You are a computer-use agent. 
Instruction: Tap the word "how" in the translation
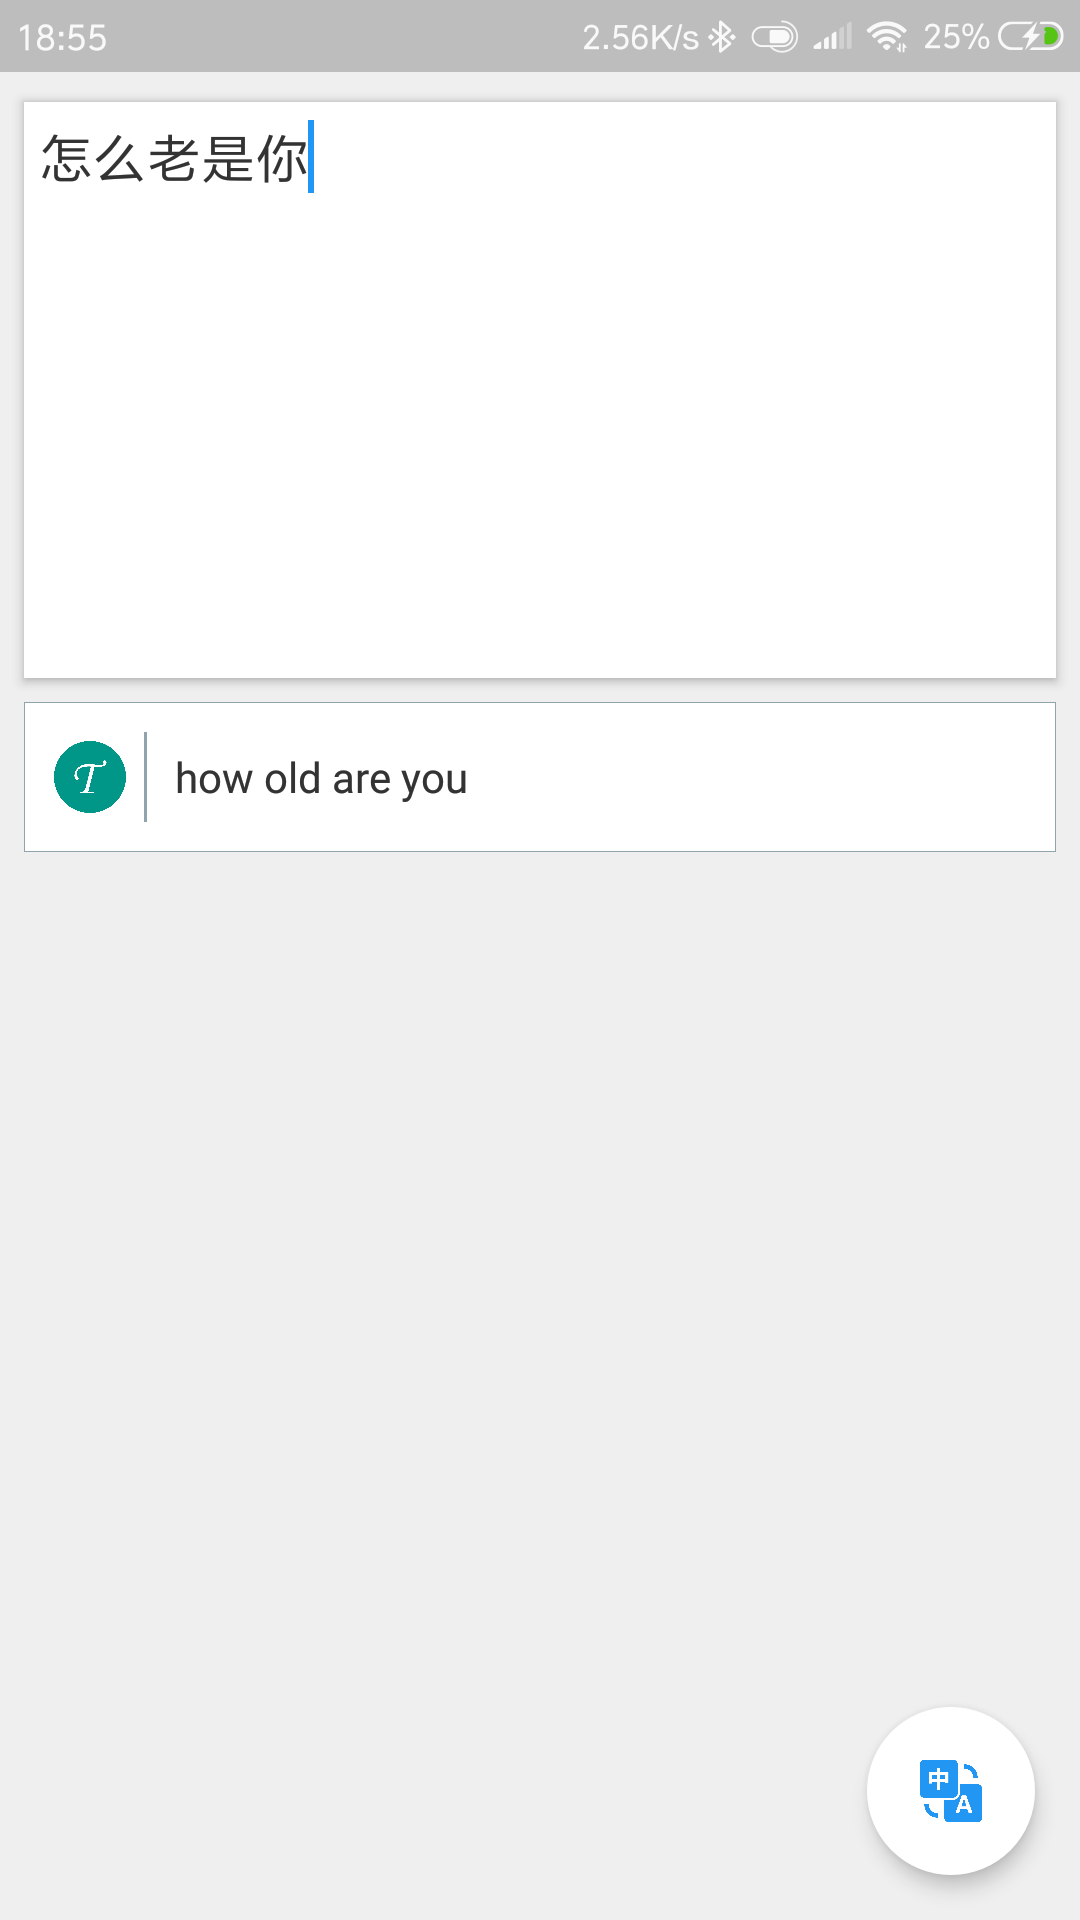[214, 779]
